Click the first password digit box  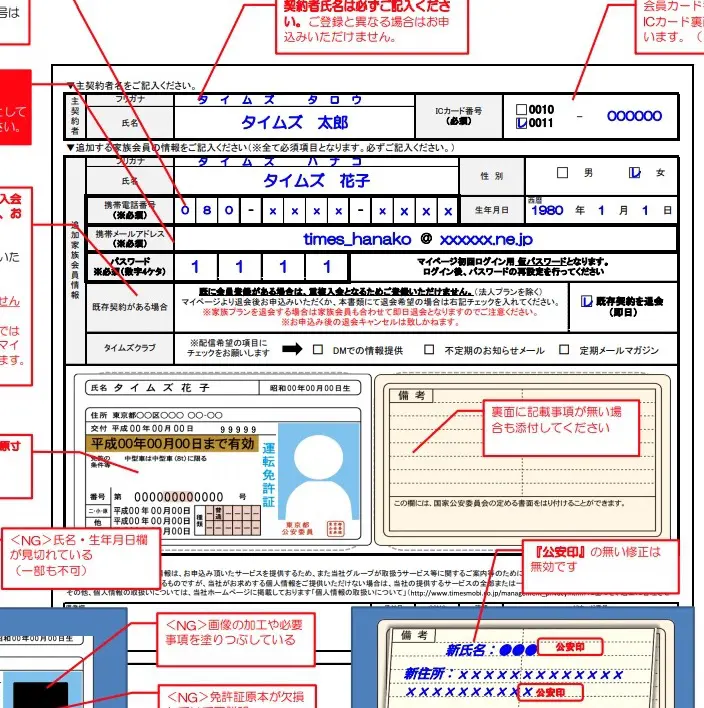[x=196, y=267]
